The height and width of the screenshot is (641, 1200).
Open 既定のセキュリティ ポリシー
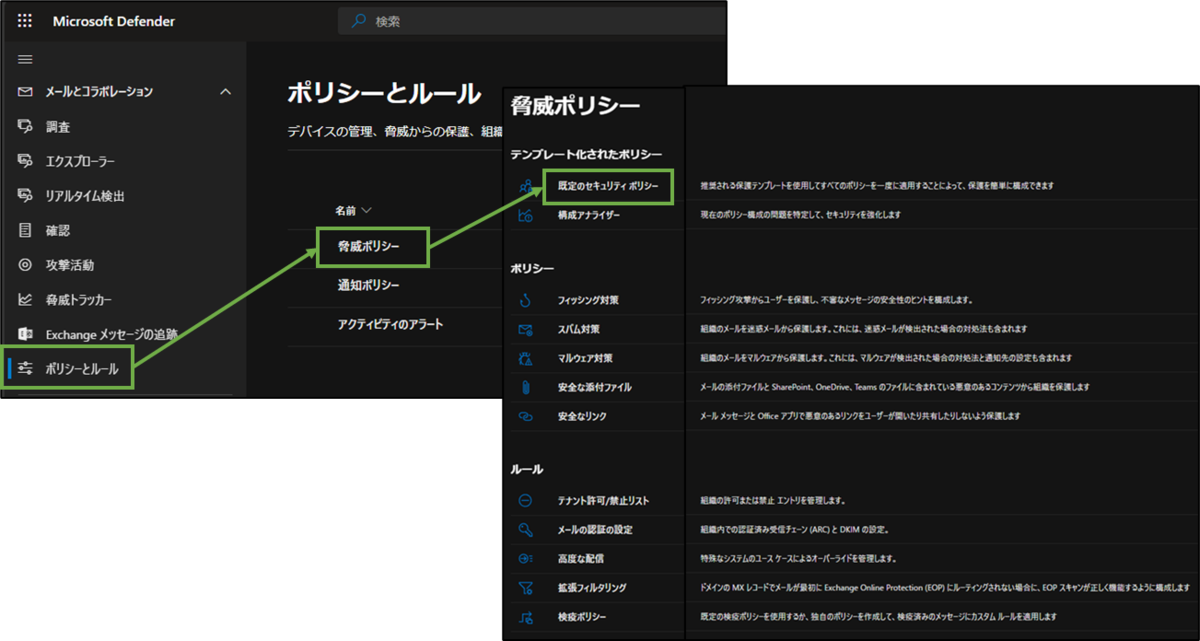click(608, 187)
